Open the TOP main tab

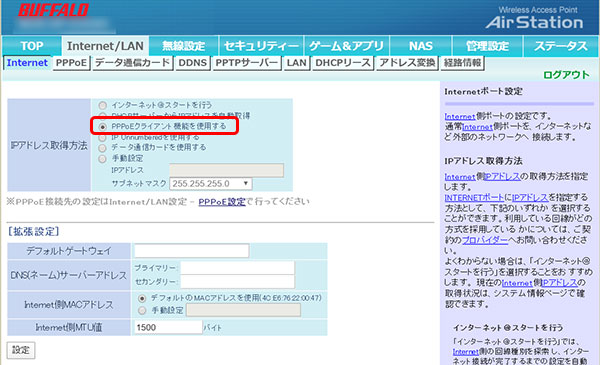click(x=31, y=46)
